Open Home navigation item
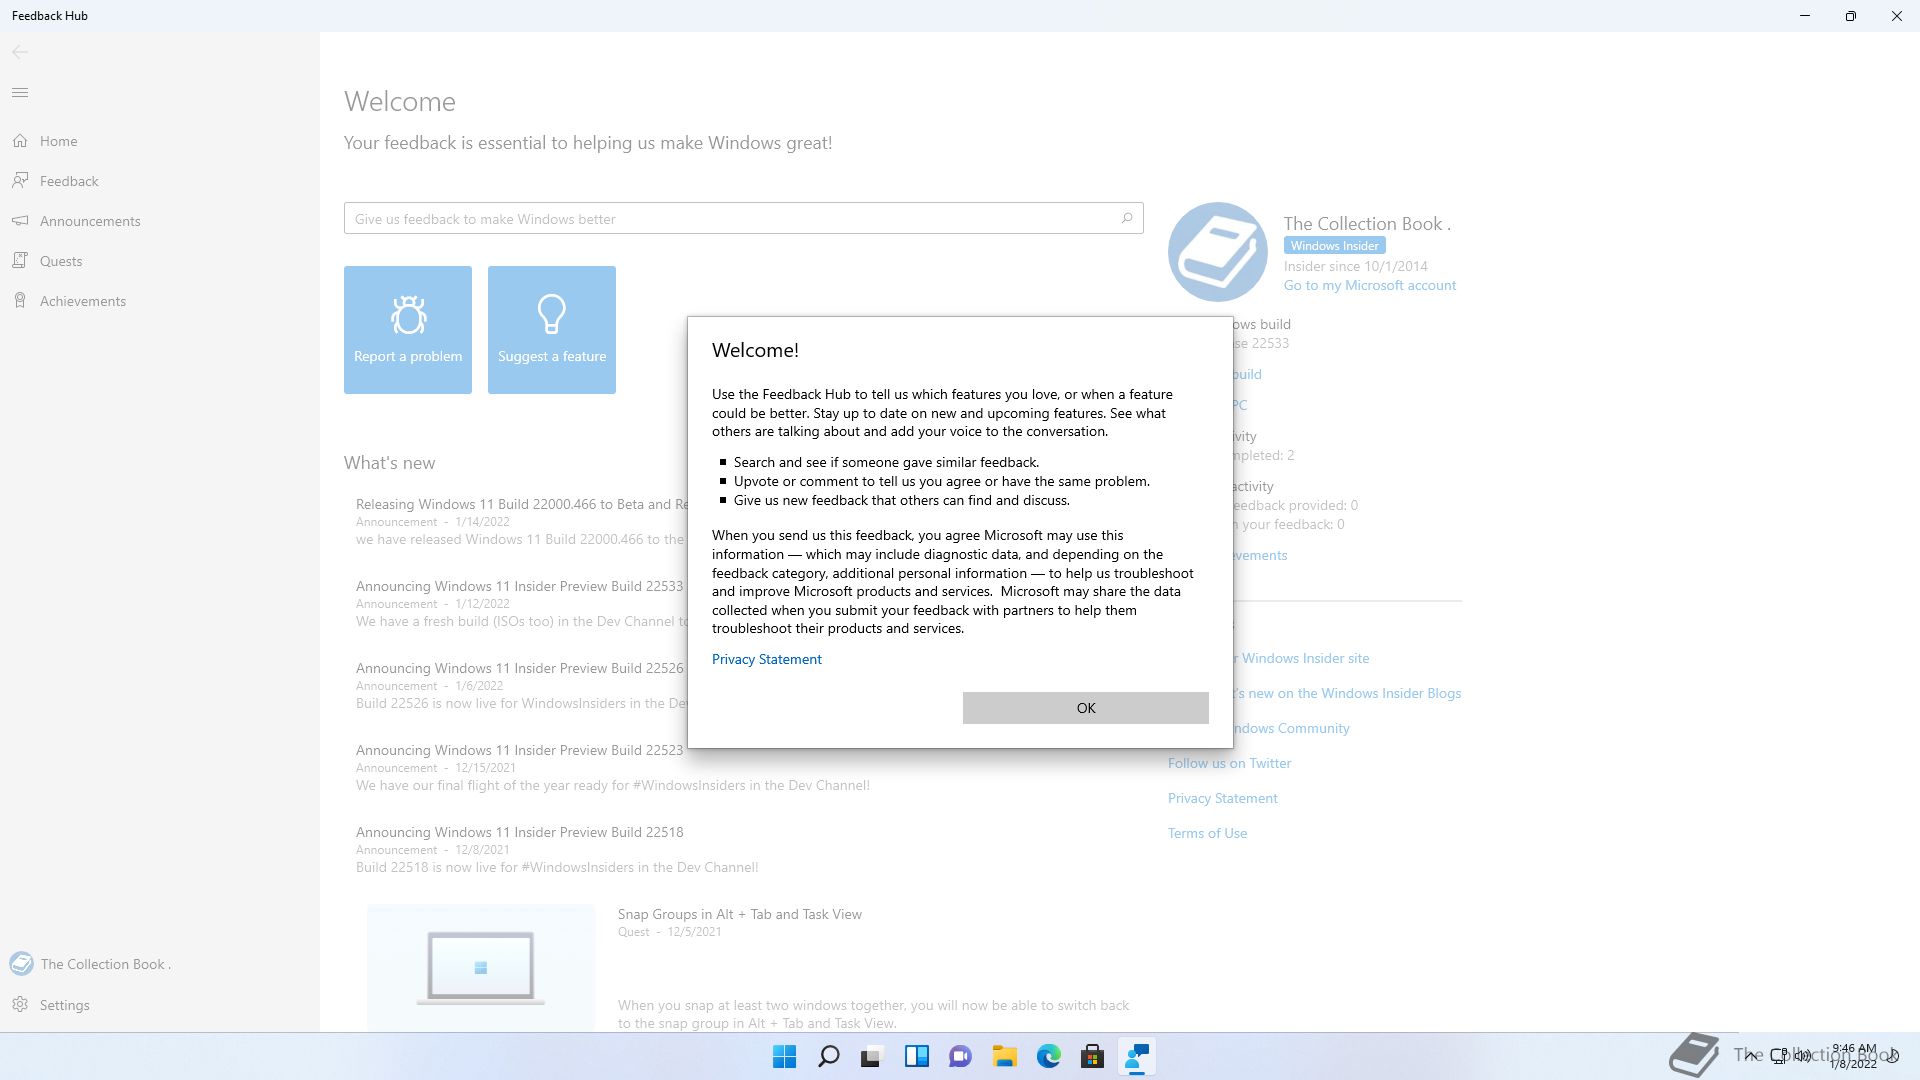The width and height of the screenshot is (1920, 1080). click(160, 141)
